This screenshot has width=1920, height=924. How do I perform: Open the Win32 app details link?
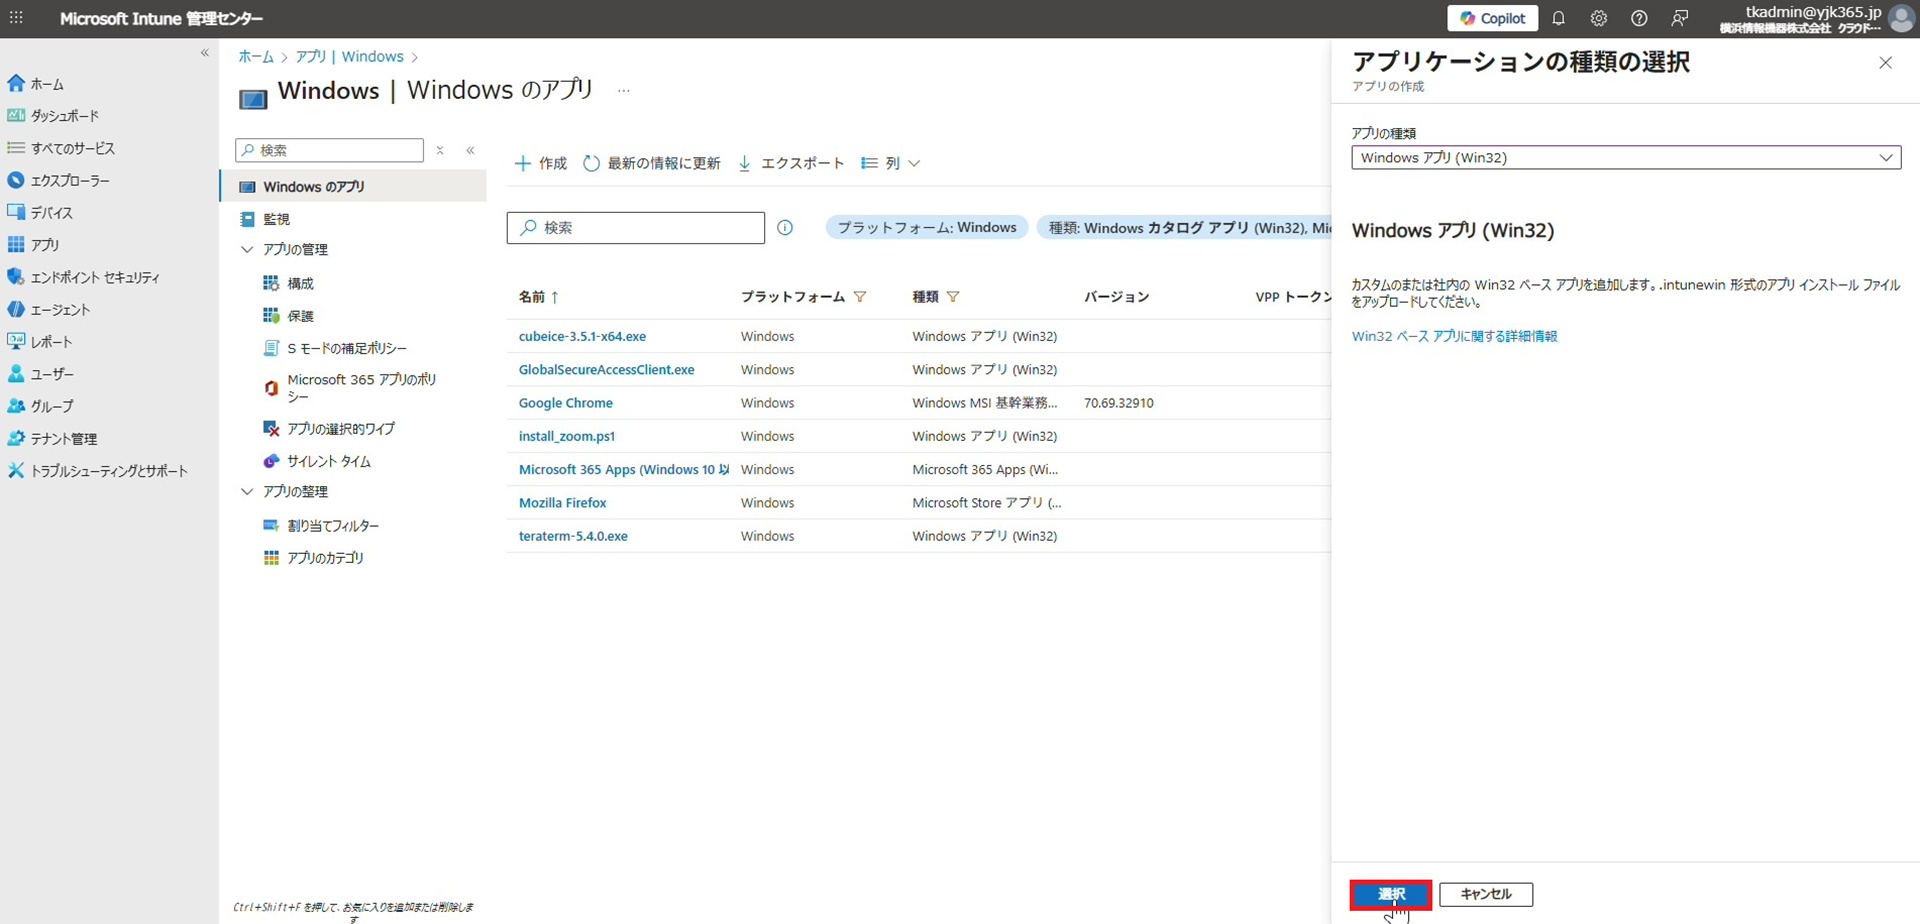(x=1454, y=337)
